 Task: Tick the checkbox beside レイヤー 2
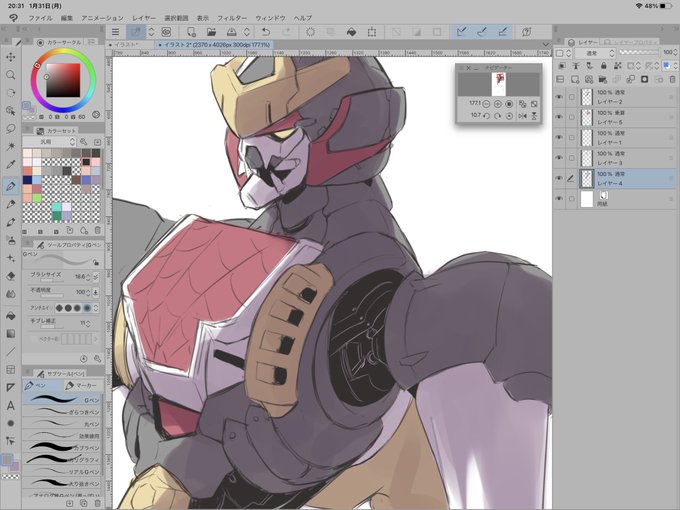[572, 97]
